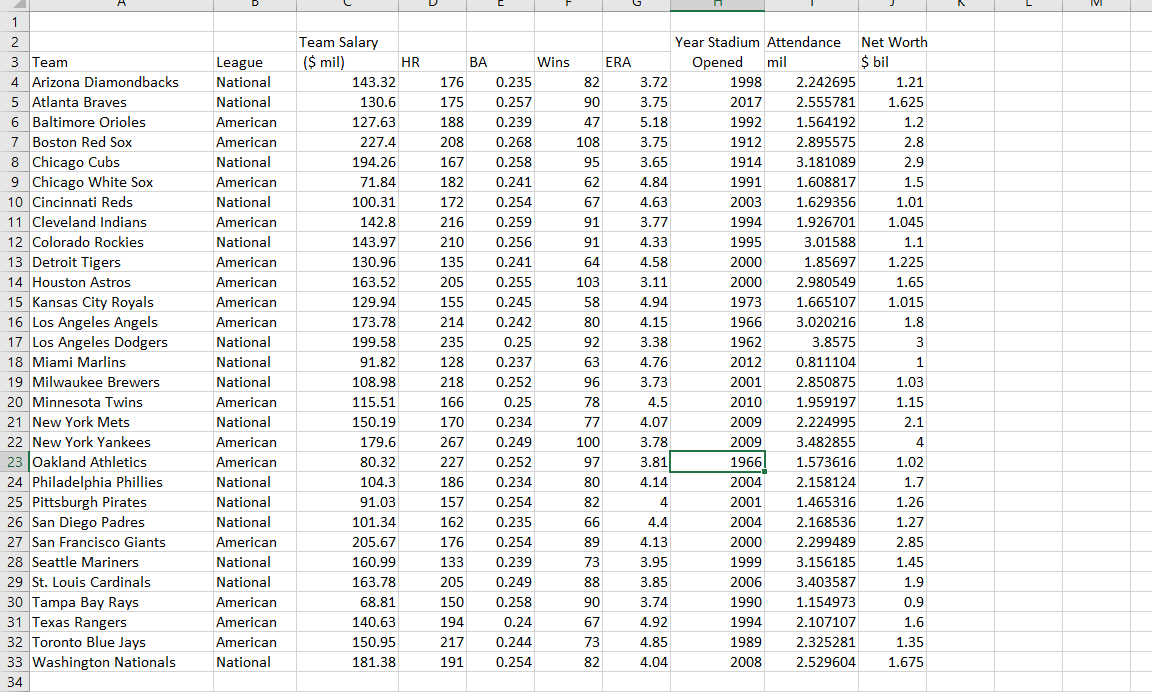
Task: Click the Net Worth header cell
Action: pos(893,43)
